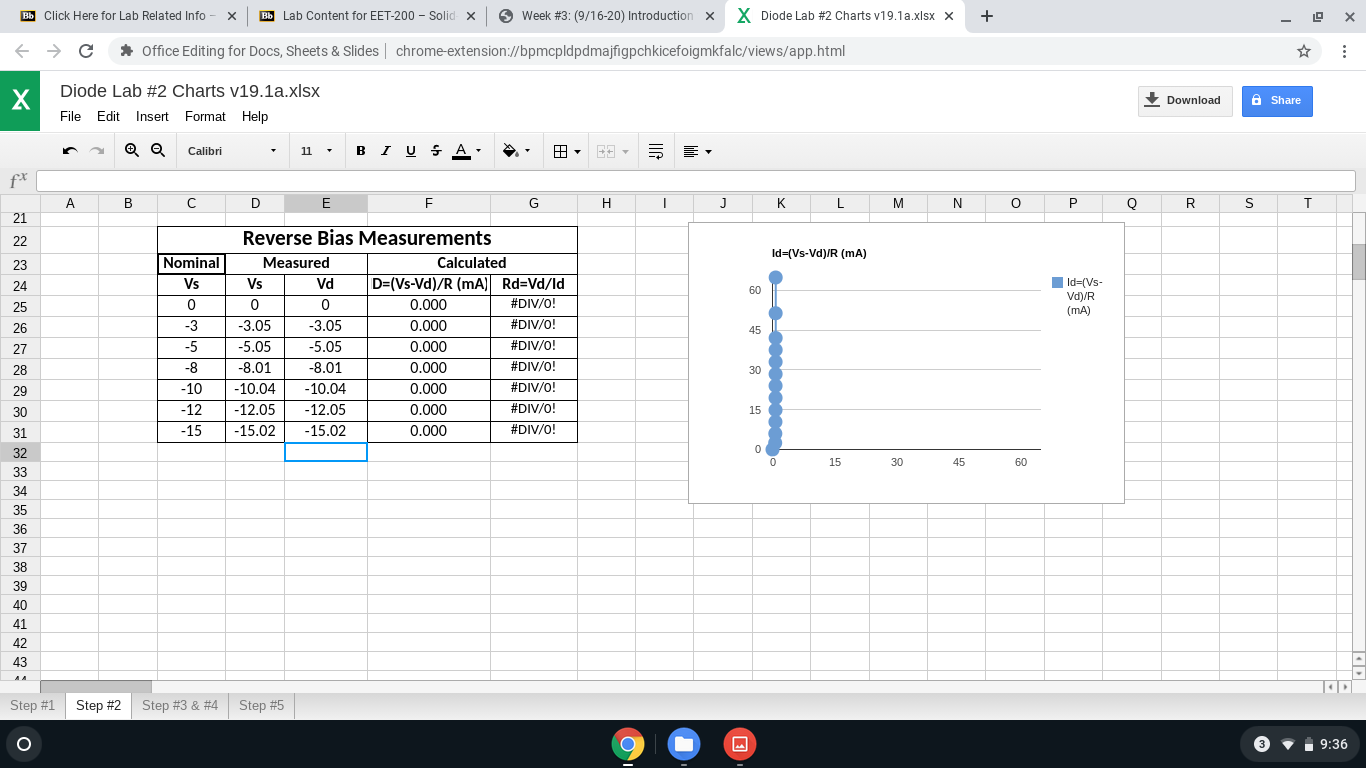Click the Download button
The width and height of the screenshot is (1366, 768).
pos(1185,100)
